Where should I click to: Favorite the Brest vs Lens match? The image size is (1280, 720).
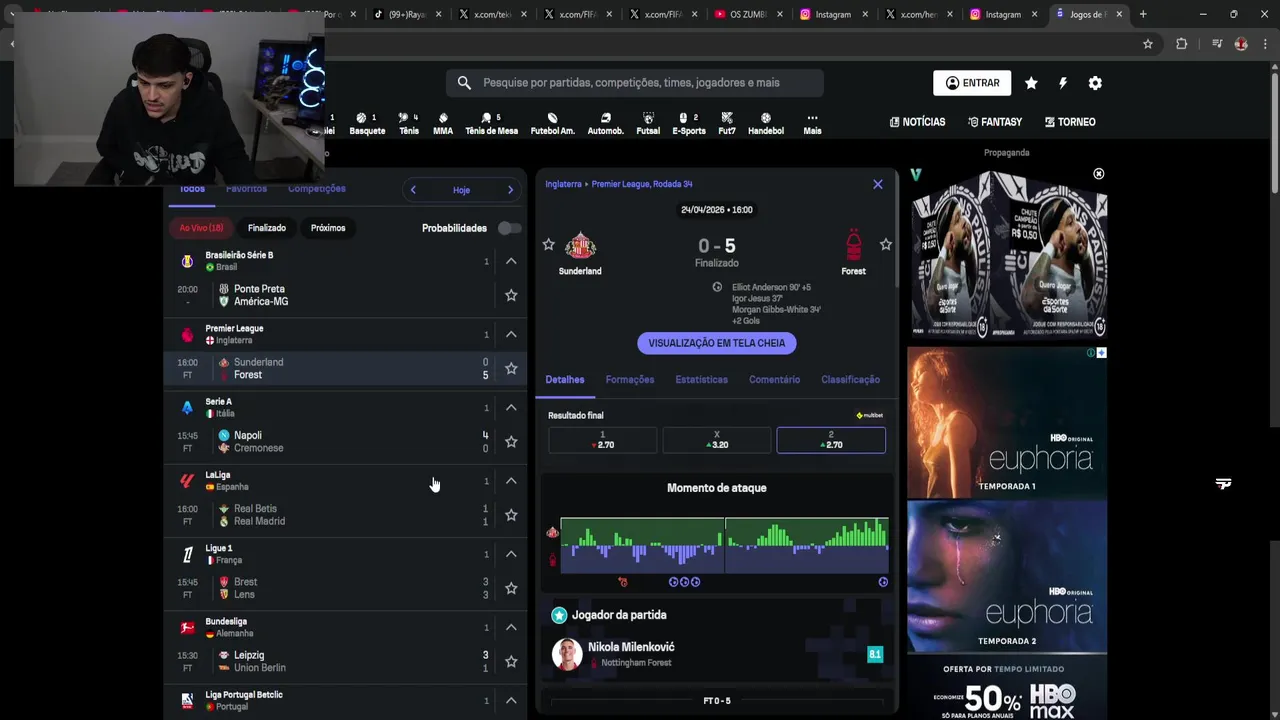(511, 588)
